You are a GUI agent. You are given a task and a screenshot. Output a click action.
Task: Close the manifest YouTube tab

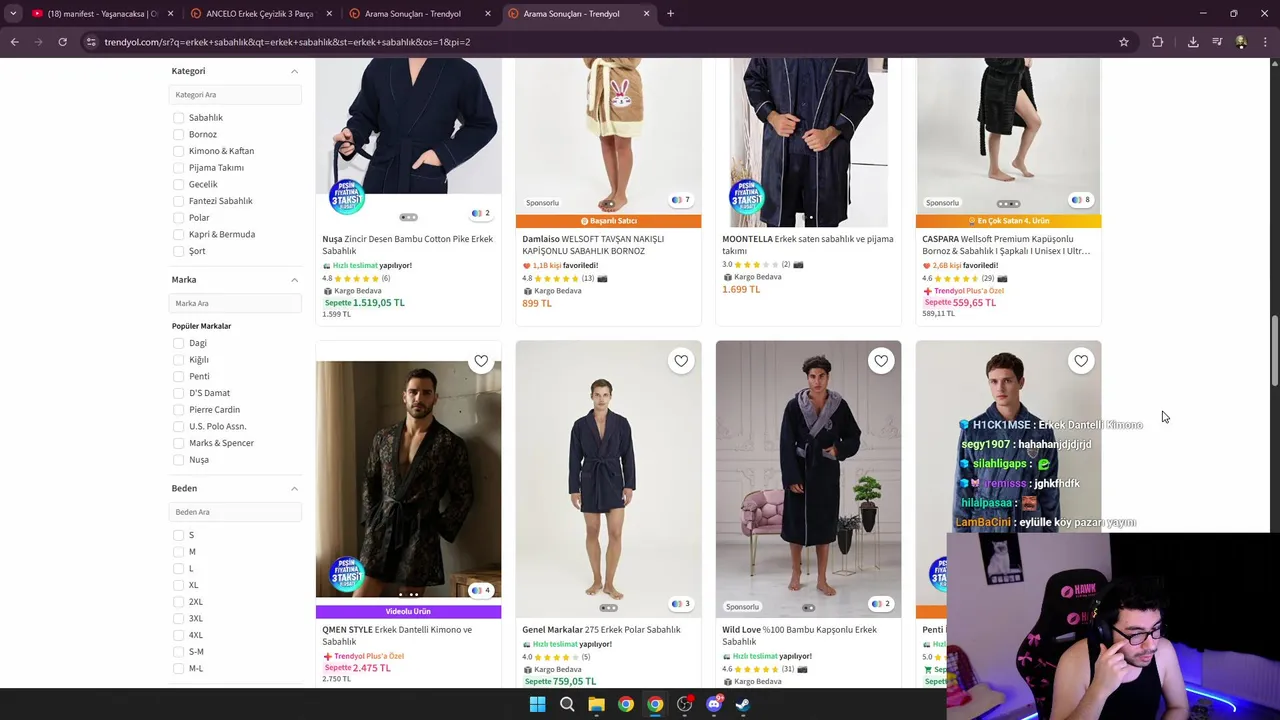pos(170,14)
